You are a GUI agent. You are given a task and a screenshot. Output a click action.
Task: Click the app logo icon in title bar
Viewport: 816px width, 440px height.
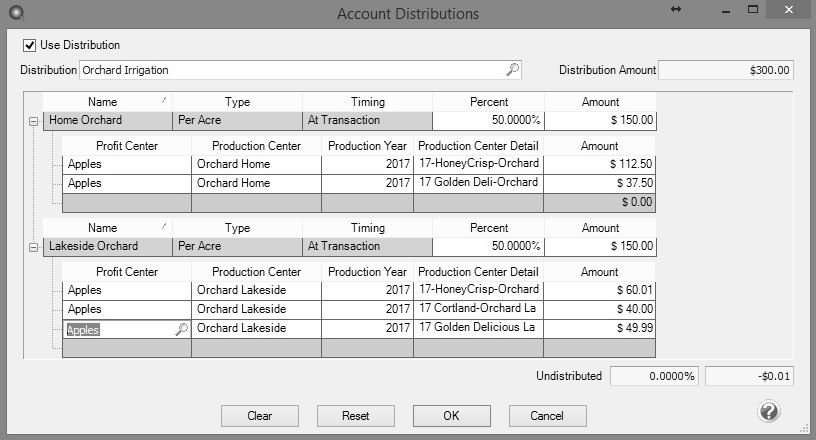point(16,12)
